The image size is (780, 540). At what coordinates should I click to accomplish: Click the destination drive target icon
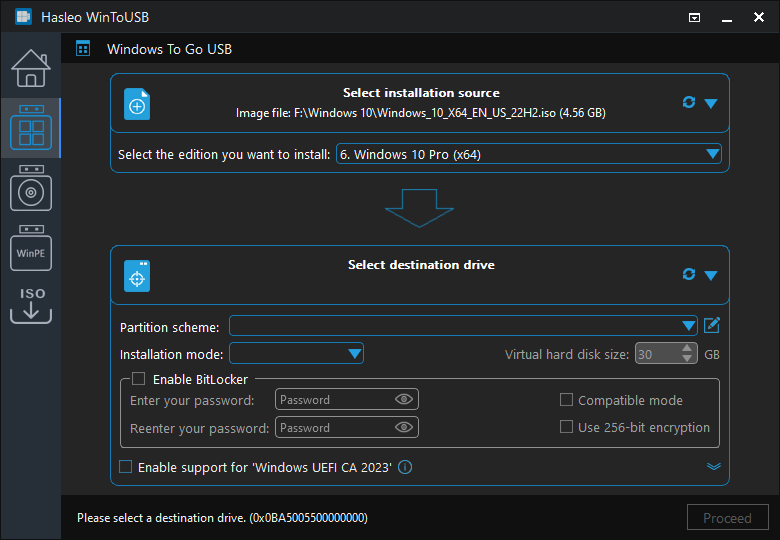coord(137,276)
